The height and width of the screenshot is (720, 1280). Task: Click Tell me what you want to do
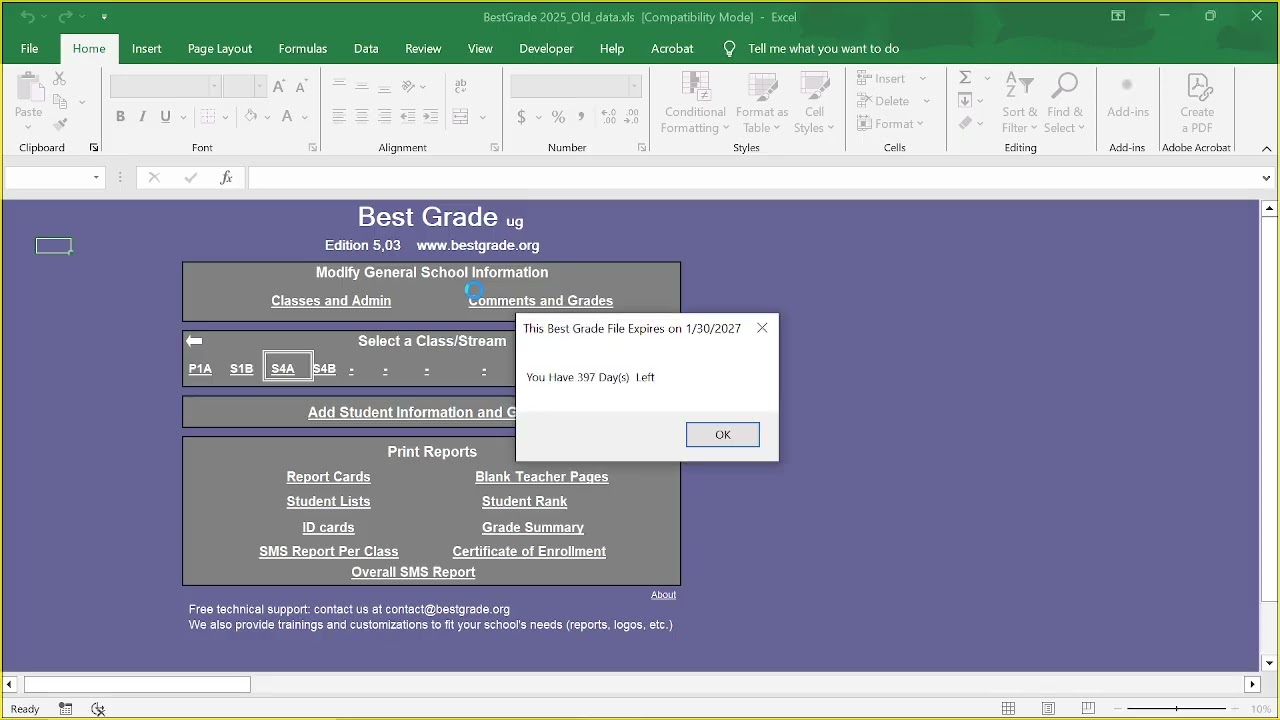click(823, 48)
